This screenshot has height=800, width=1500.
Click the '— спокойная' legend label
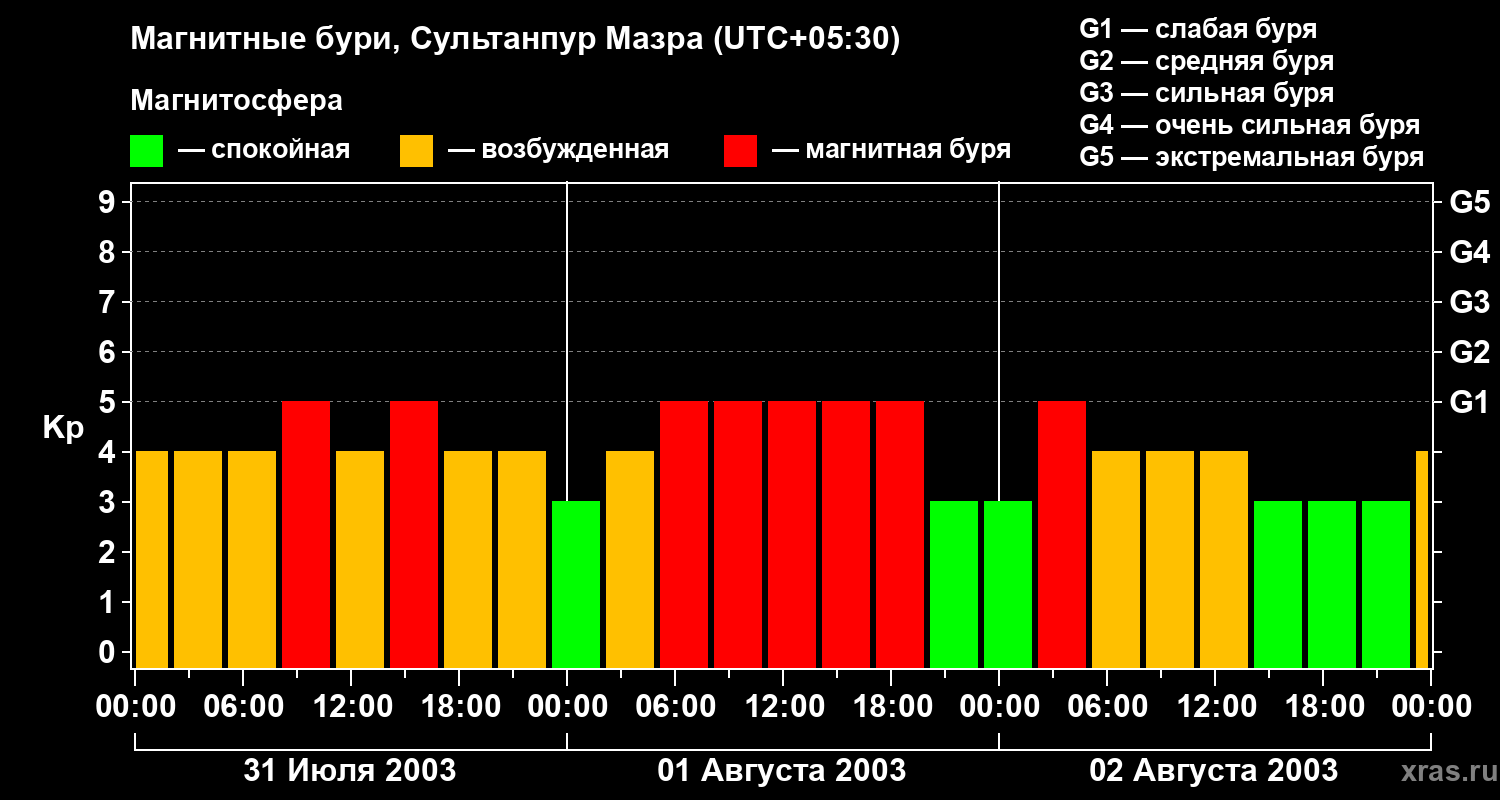point(264,151)
